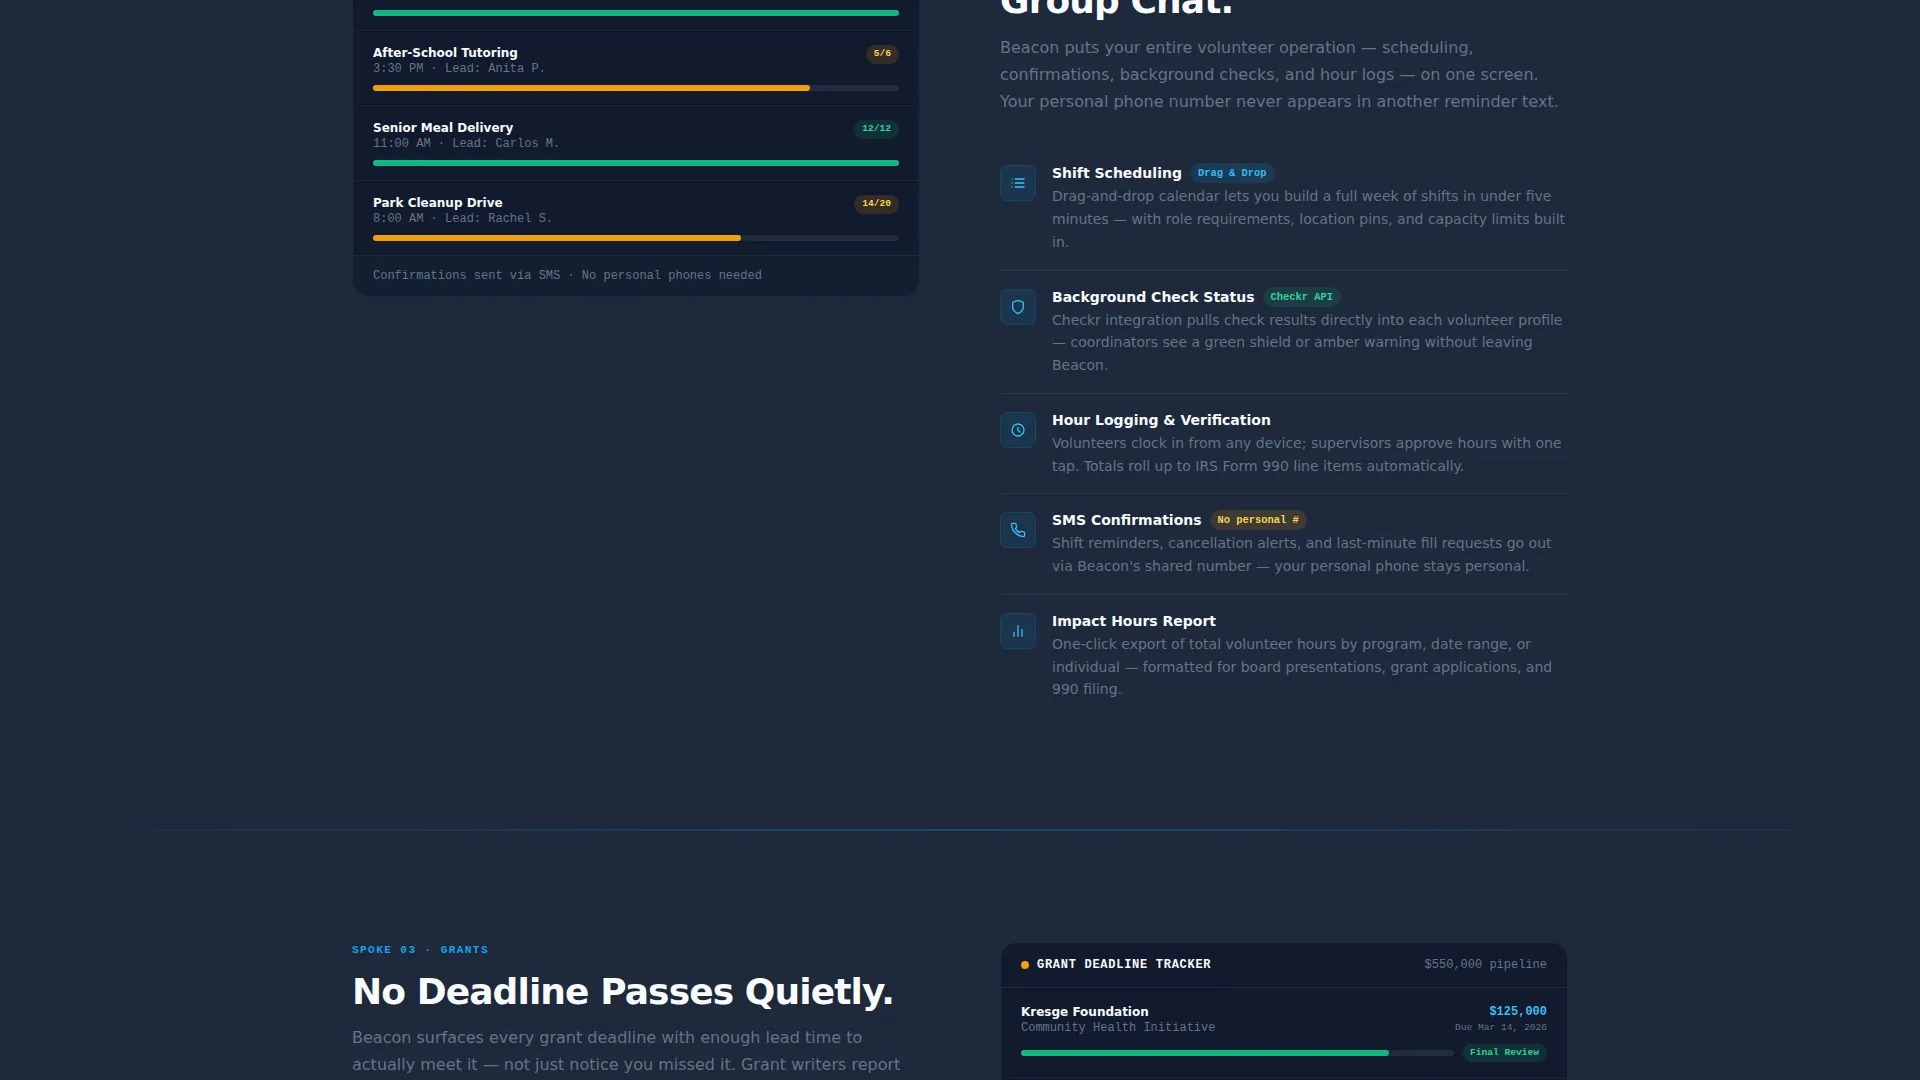This screenshot has height=1080, width=1920.
Task: Click the Background Check Status heading
Action: 1153,297
